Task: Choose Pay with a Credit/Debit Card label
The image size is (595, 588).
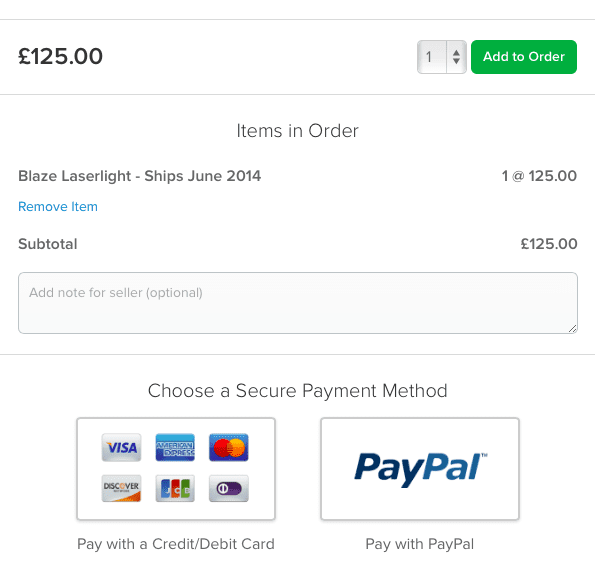Action: point(176,544)
